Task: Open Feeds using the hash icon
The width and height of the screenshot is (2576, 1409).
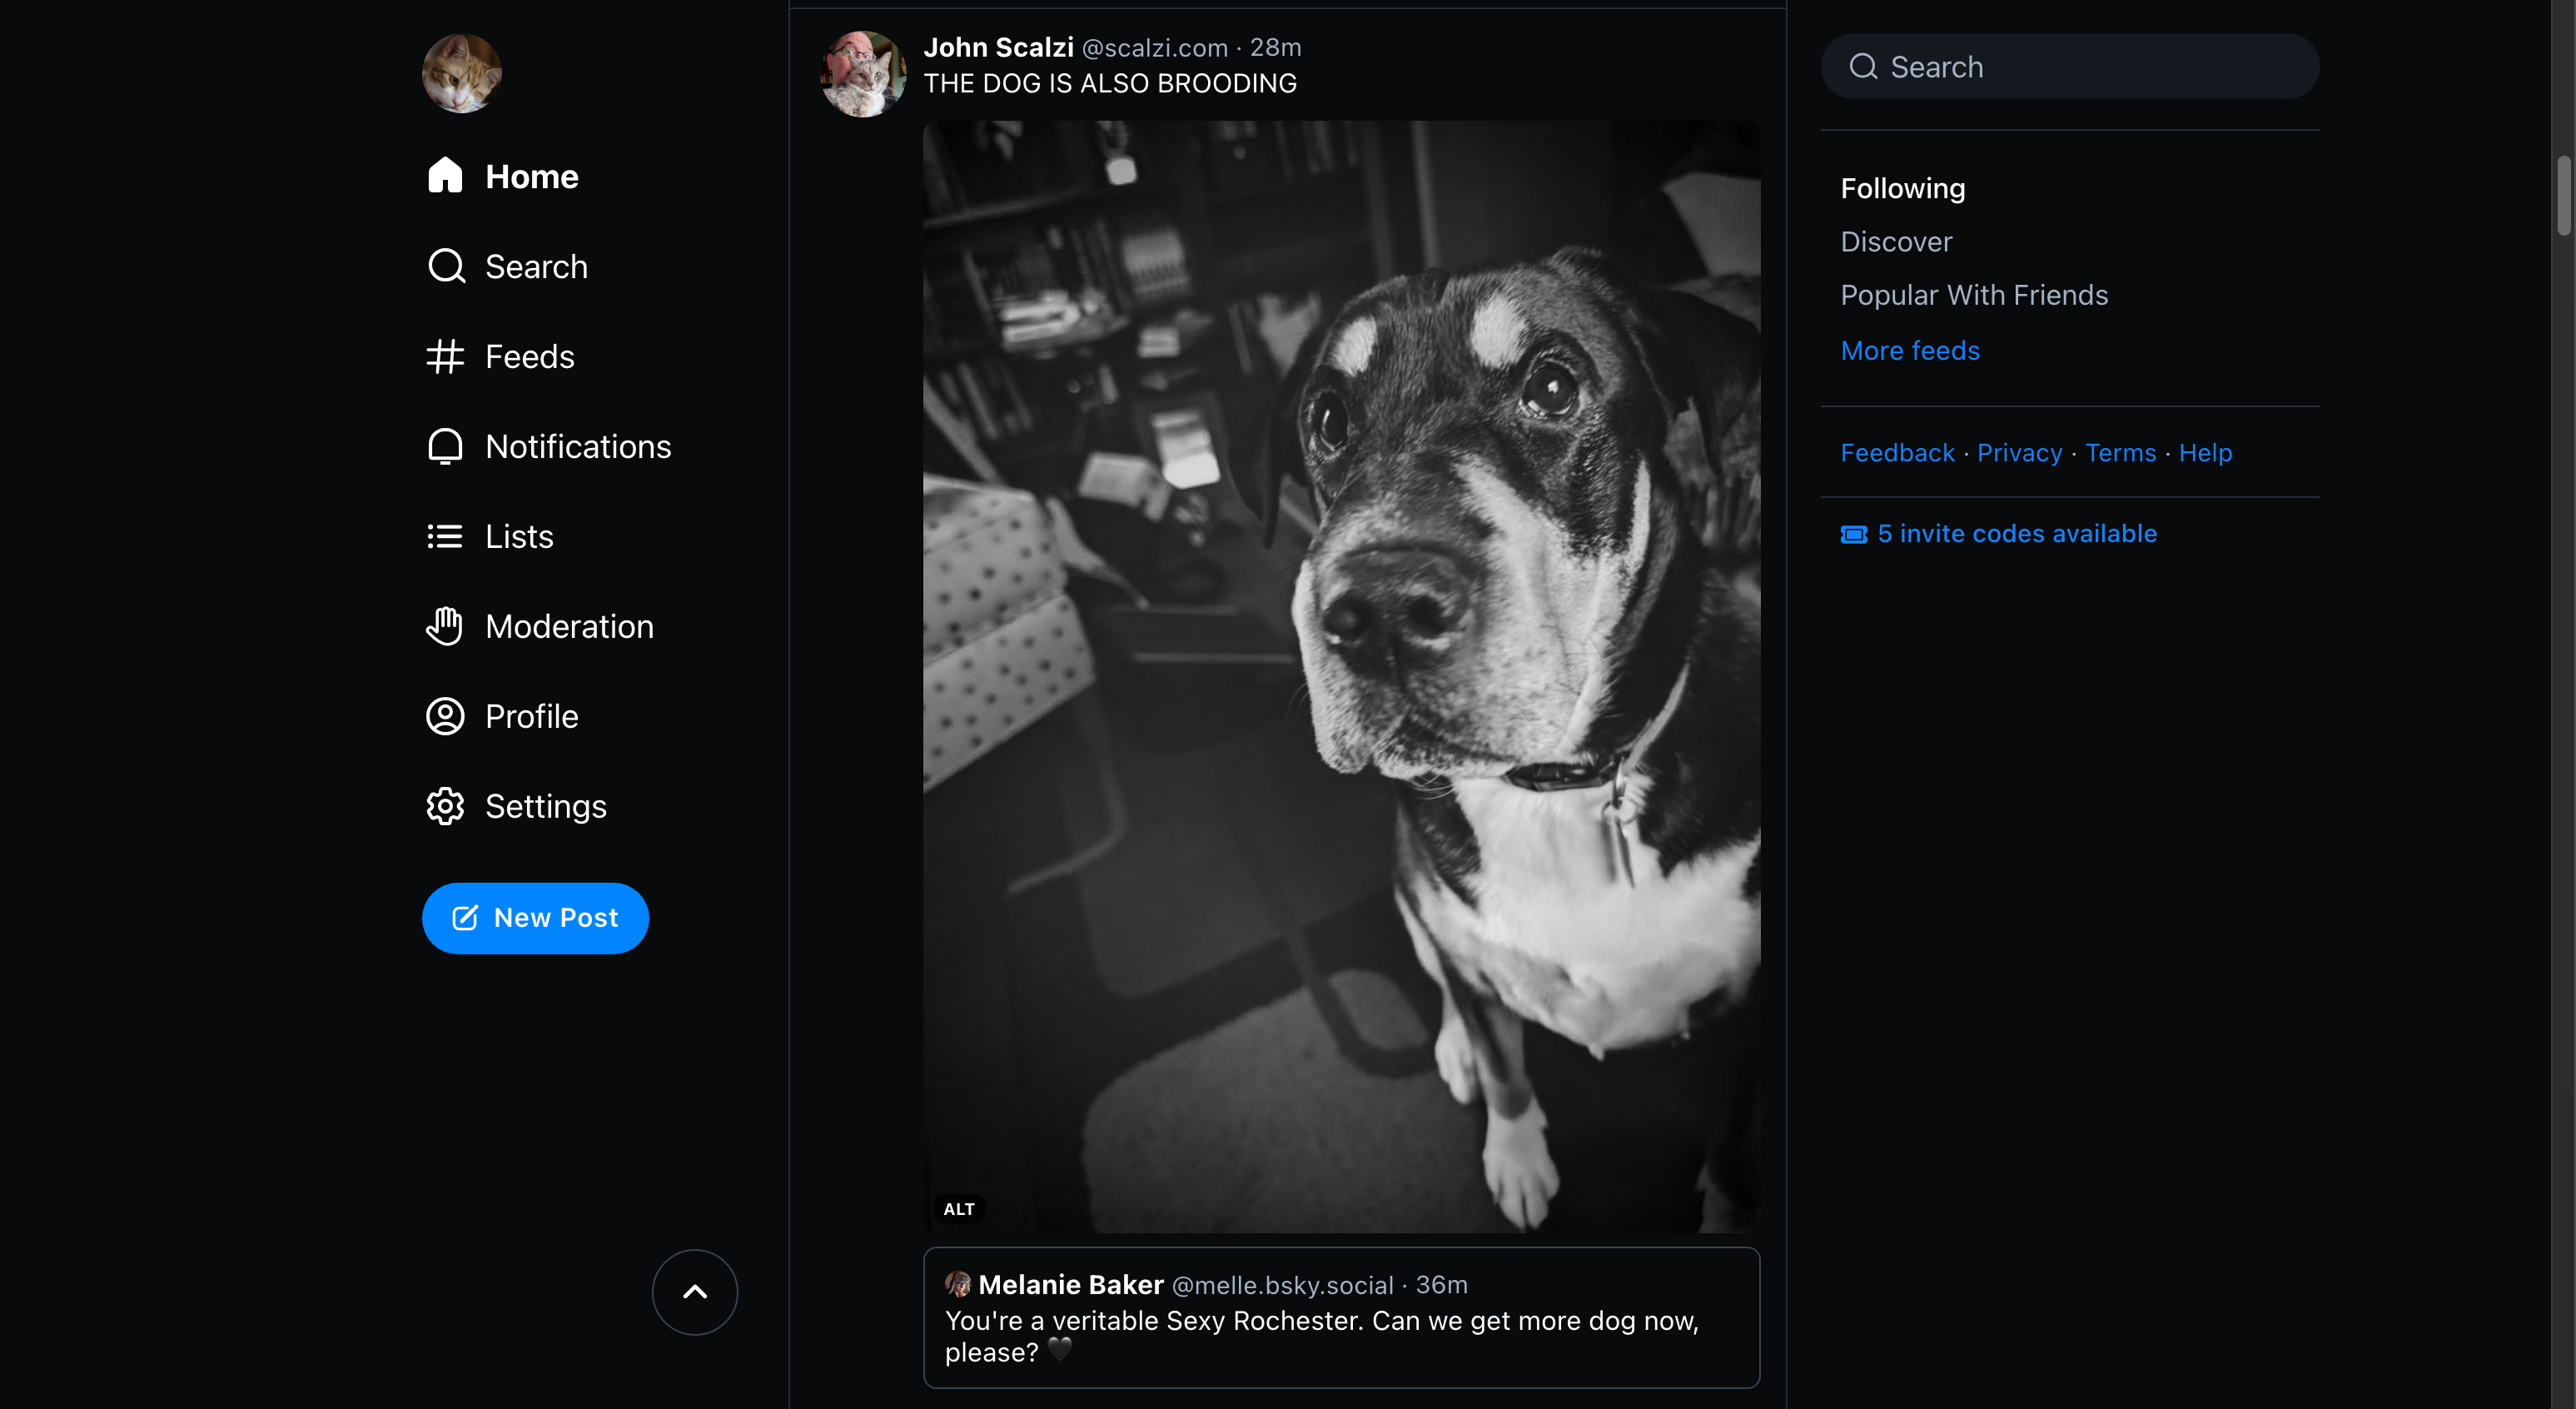Action: pos(445,356)
